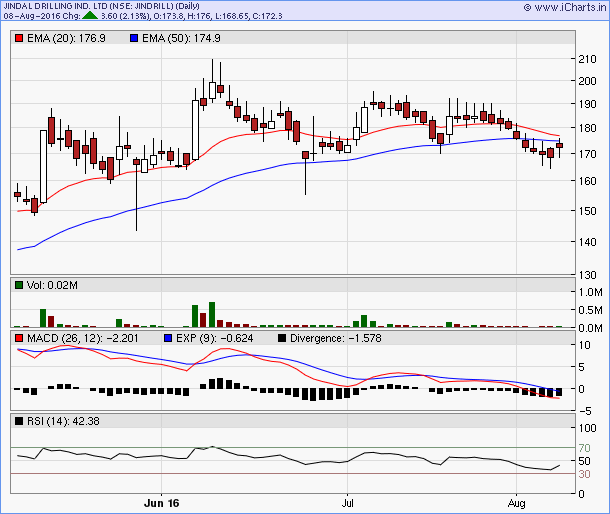Click the green Vol legend swatch
The width and height of the screenshot is (610, 514).
pos(19,285)
